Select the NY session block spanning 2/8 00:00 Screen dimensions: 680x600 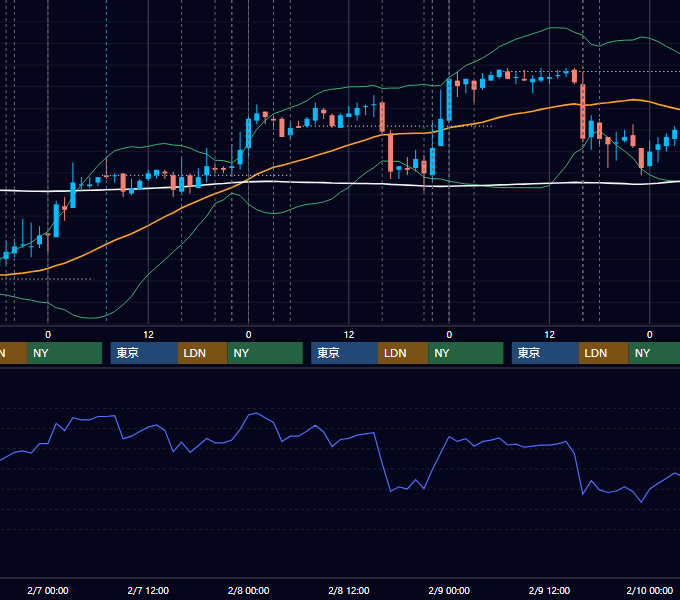click(265, 353)
